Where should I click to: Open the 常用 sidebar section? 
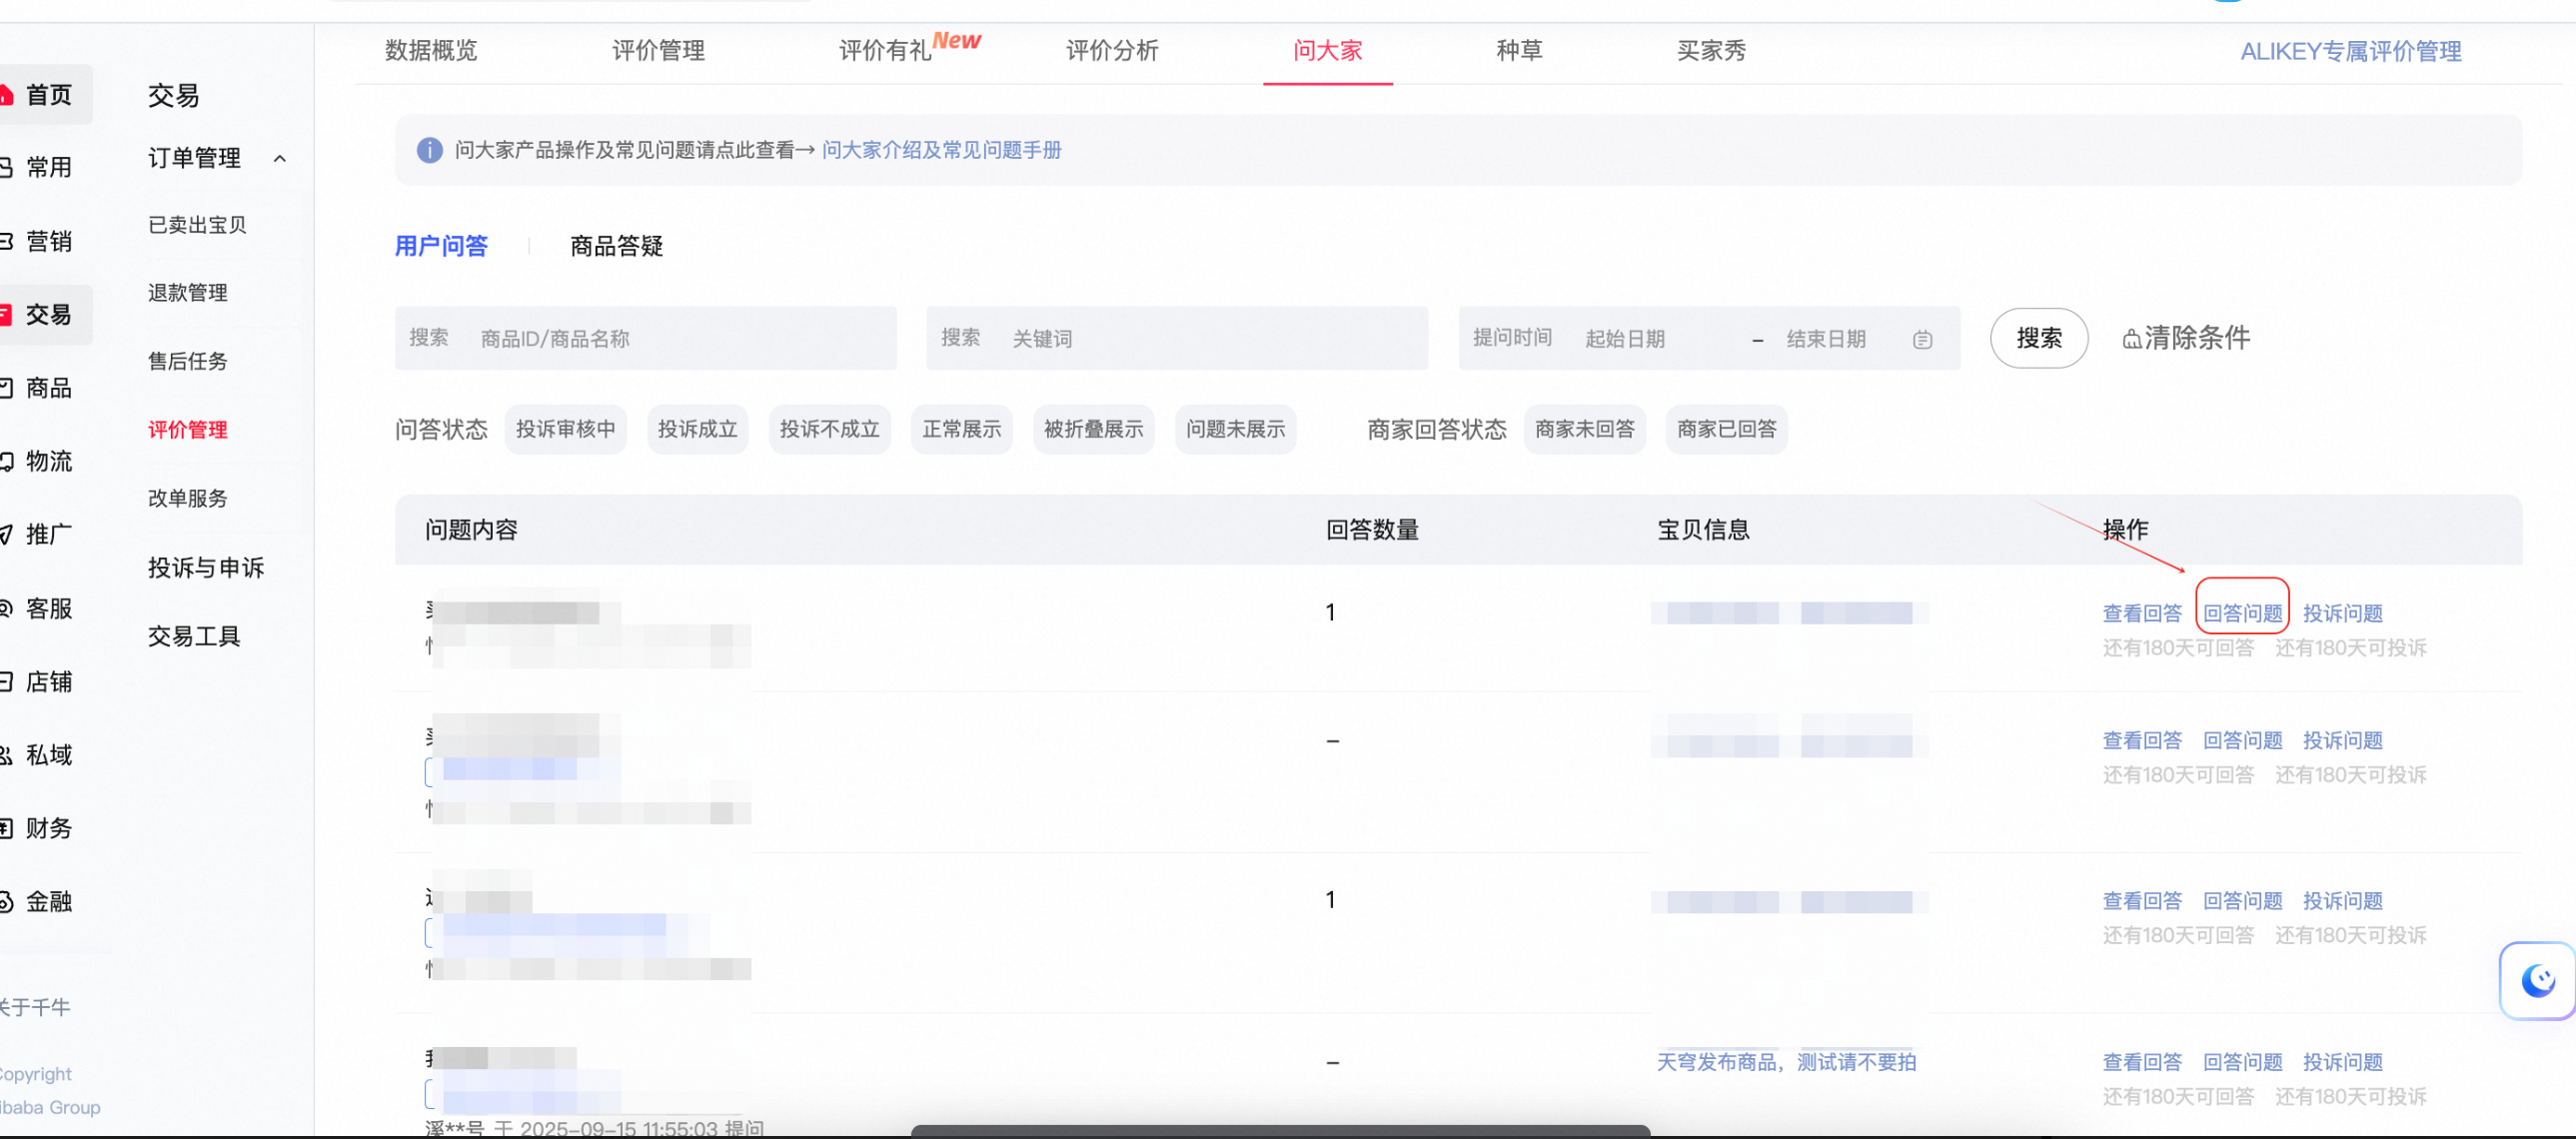[38, 167]
